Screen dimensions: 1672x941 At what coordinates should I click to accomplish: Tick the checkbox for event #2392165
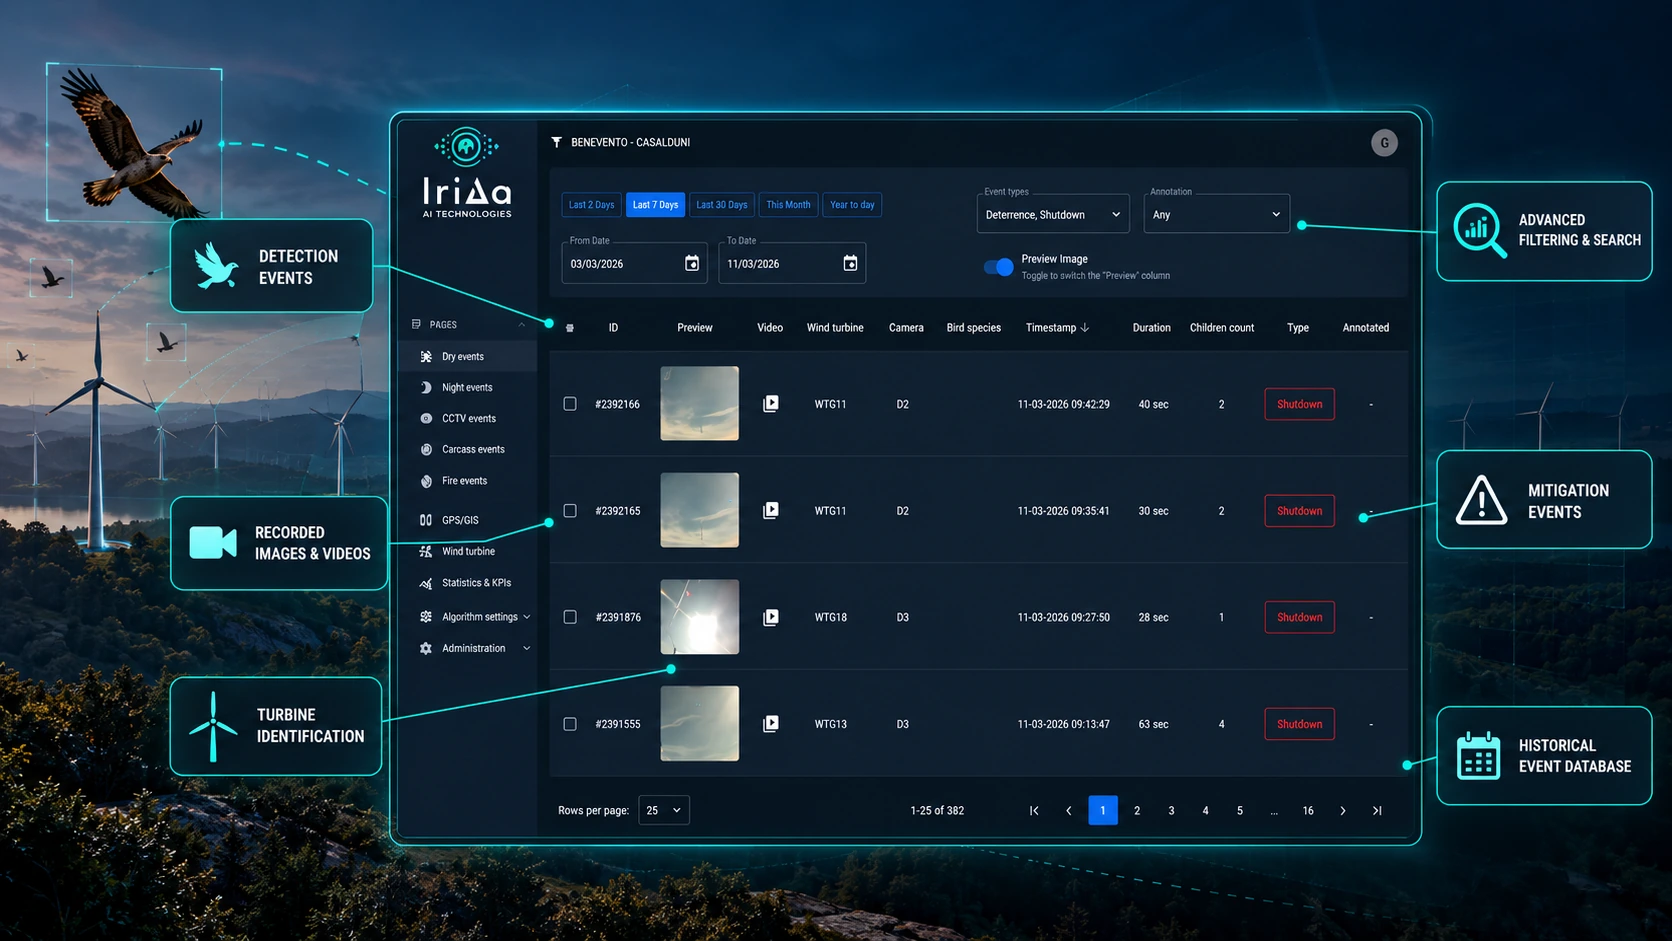coord(570,510)
